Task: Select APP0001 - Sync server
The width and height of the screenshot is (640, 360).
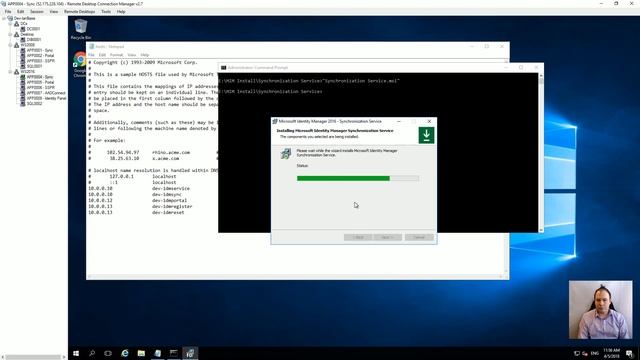Action: click(40, 50)
